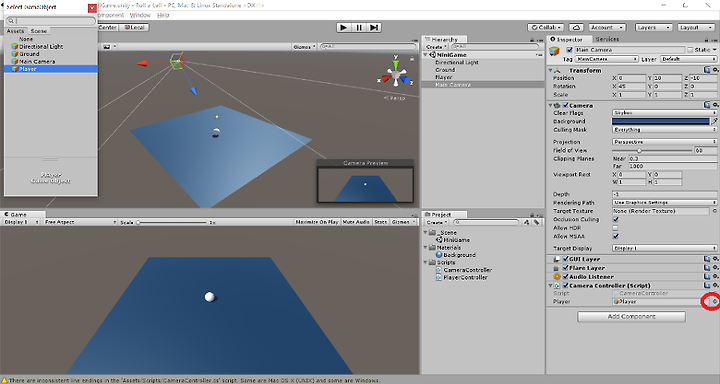720x384 pixels.
Task: Open the Player field object picker circle
Action: point(714,301)
